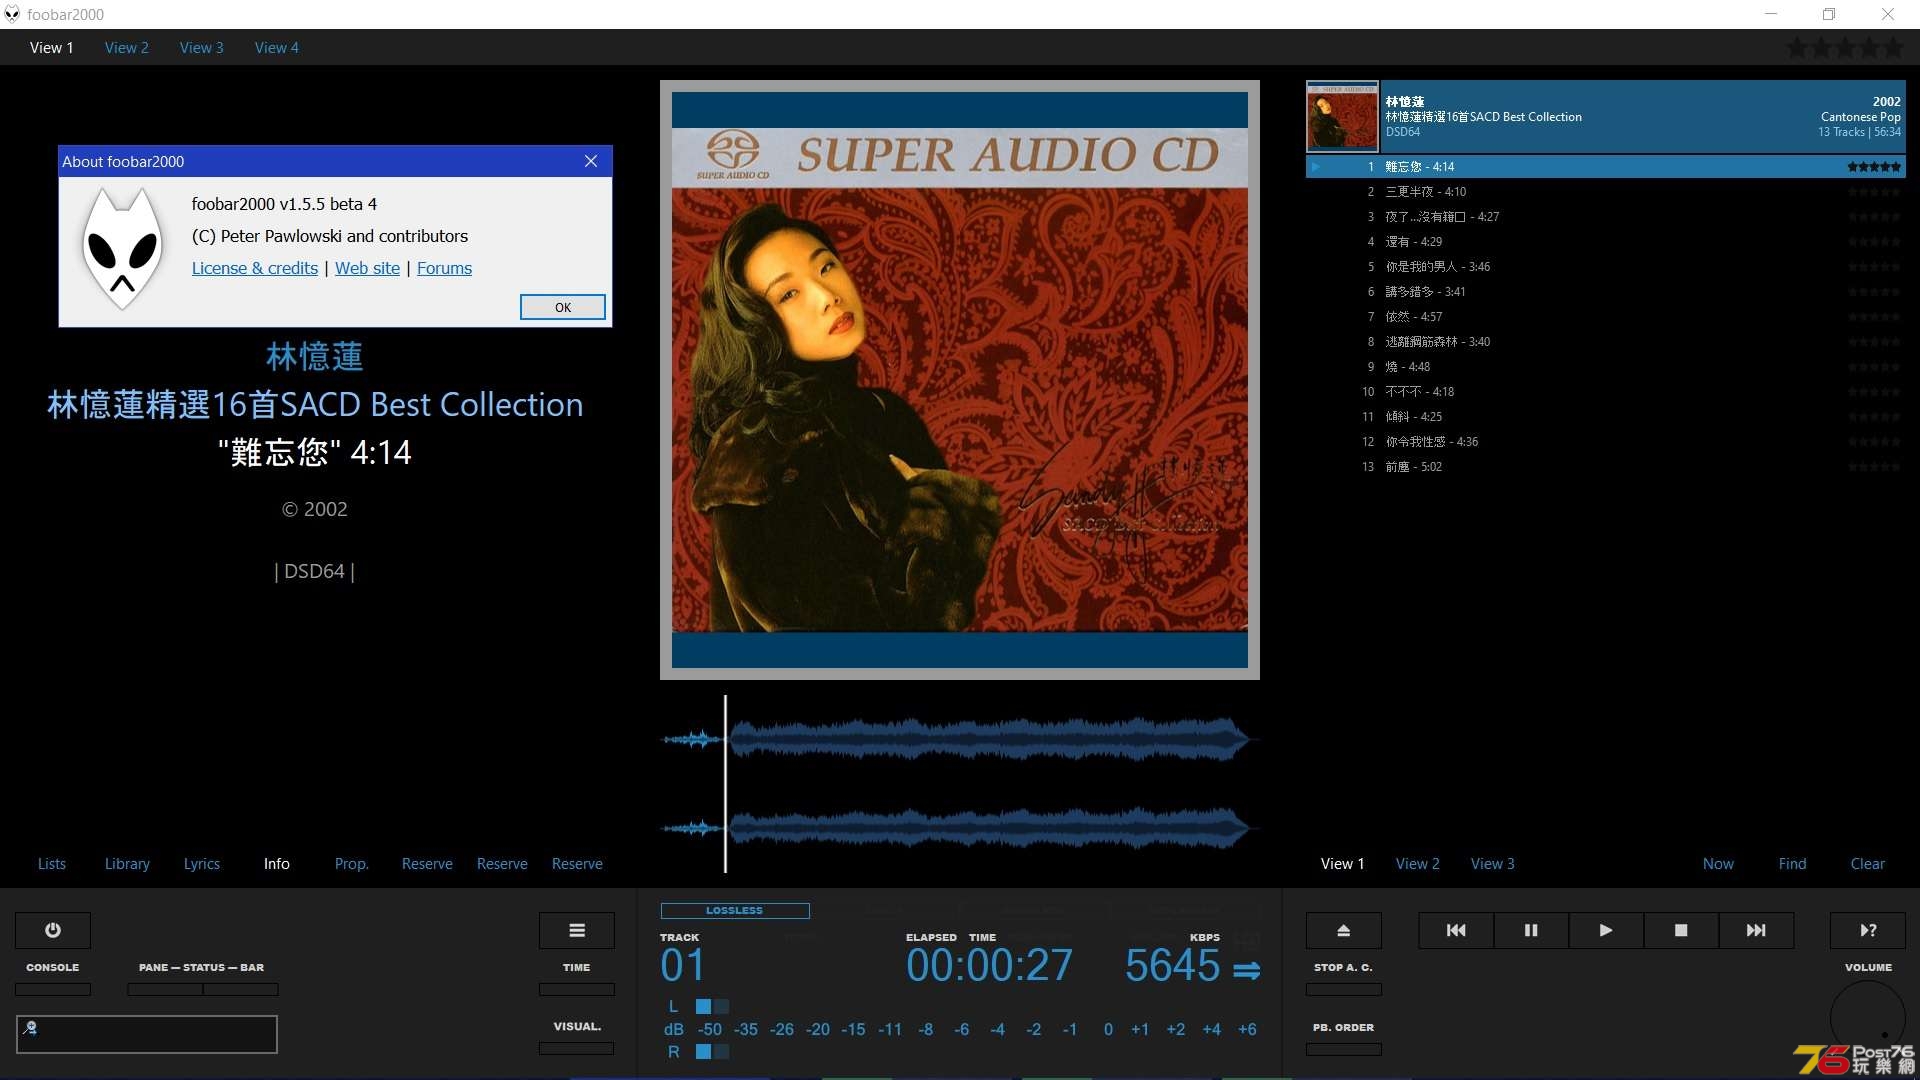The width and height of the screenshot is (1920, 1080).
Task: Select the Library tab in bottom panel
Action: click(x=127, y=862)
